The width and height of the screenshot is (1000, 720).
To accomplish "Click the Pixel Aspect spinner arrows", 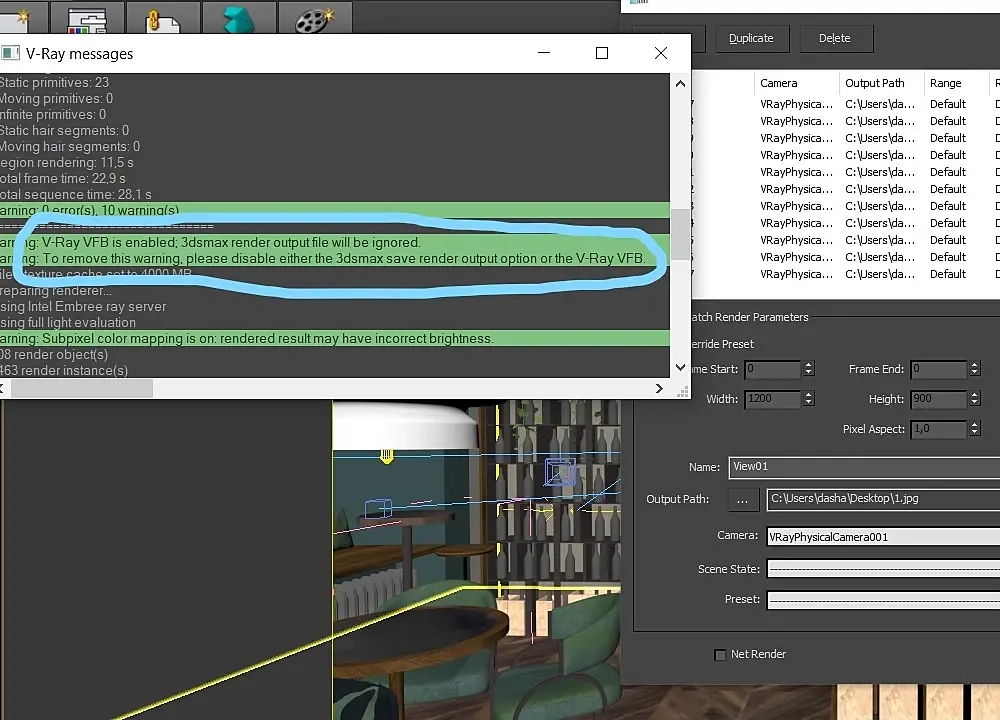I will (974, 429).
